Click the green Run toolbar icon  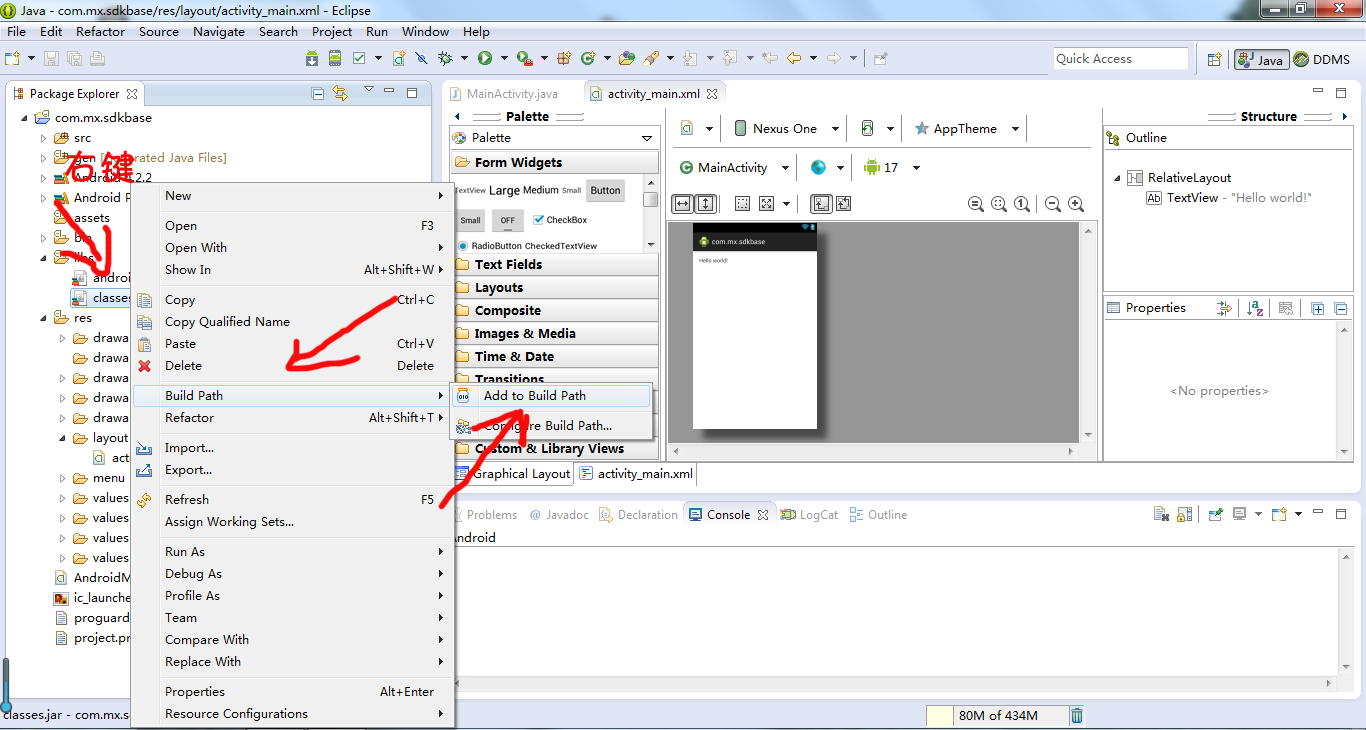pos(485,58)
